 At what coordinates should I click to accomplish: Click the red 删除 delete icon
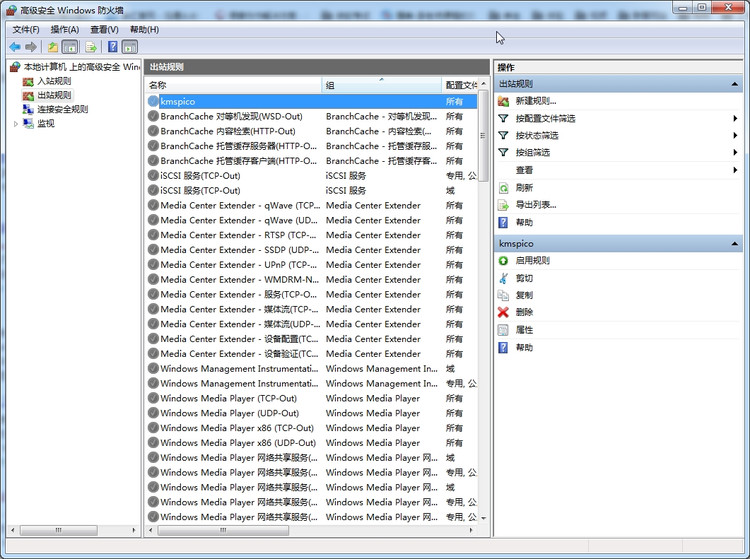(504, 312)
